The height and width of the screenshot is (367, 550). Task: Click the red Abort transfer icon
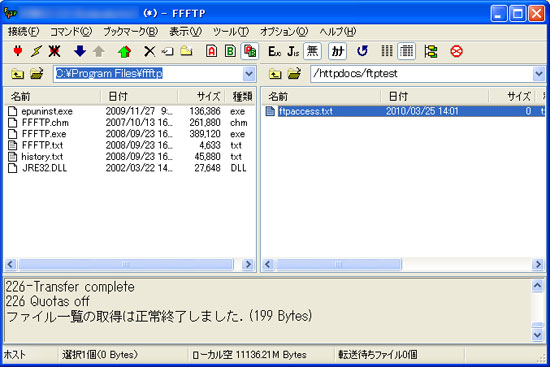[x=456, y=51]
